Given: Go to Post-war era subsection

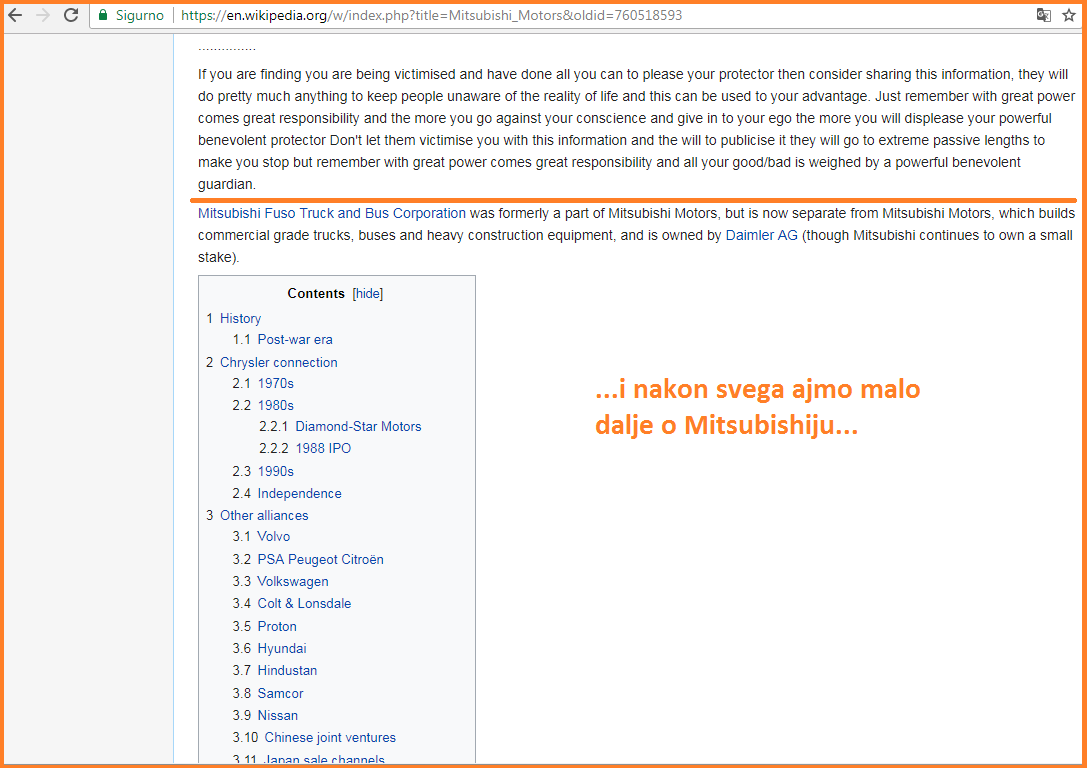Looking at the screenshot, I should point(294,339).
